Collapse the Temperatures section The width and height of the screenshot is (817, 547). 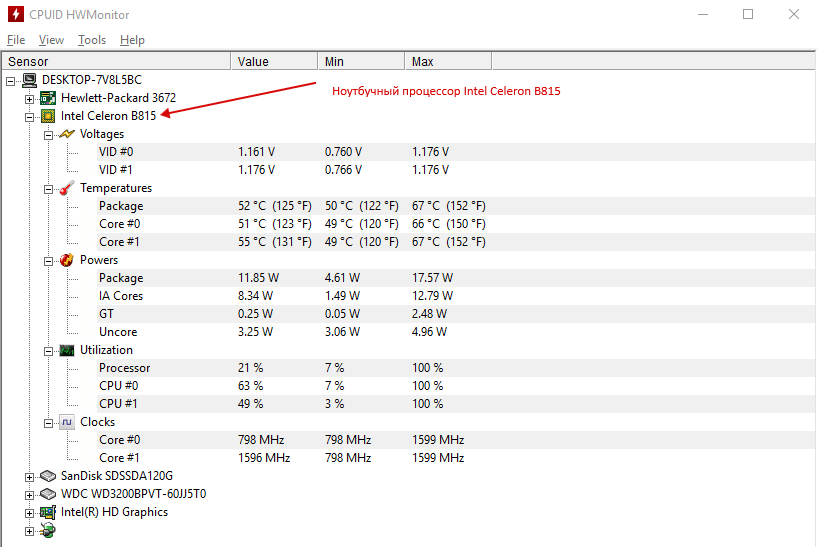[x=47, y=188]
